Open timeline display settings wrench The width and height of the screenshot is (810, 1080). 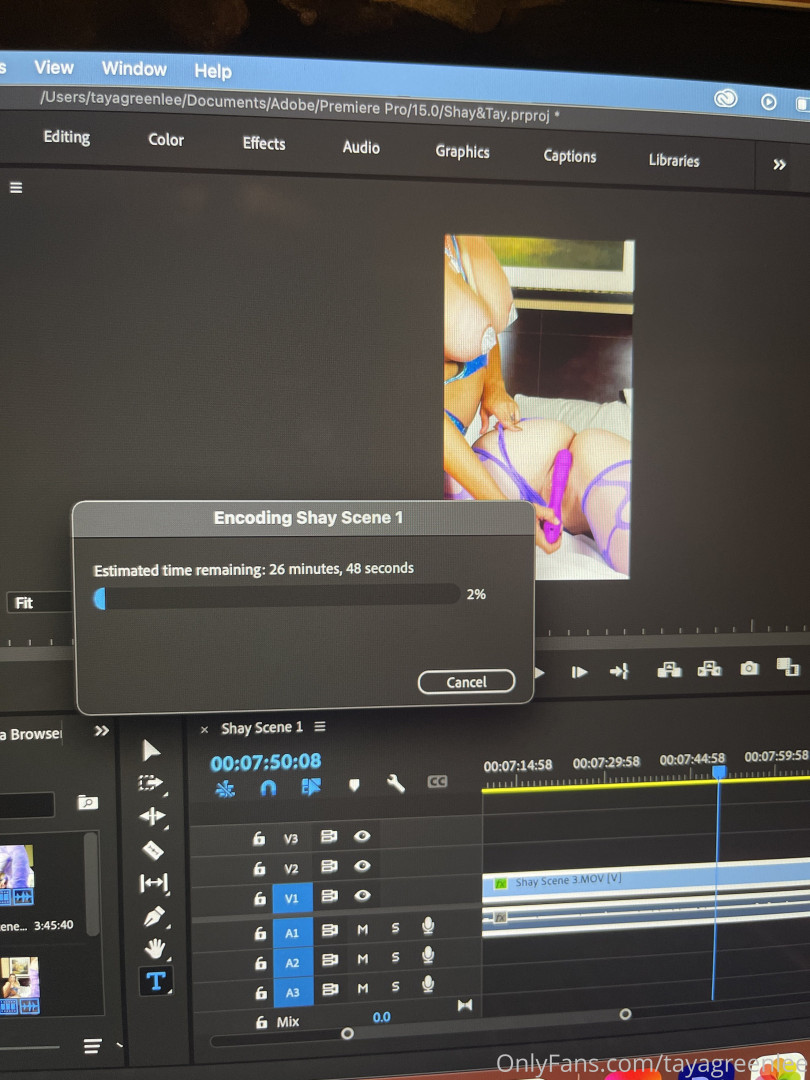coord(395,784)
